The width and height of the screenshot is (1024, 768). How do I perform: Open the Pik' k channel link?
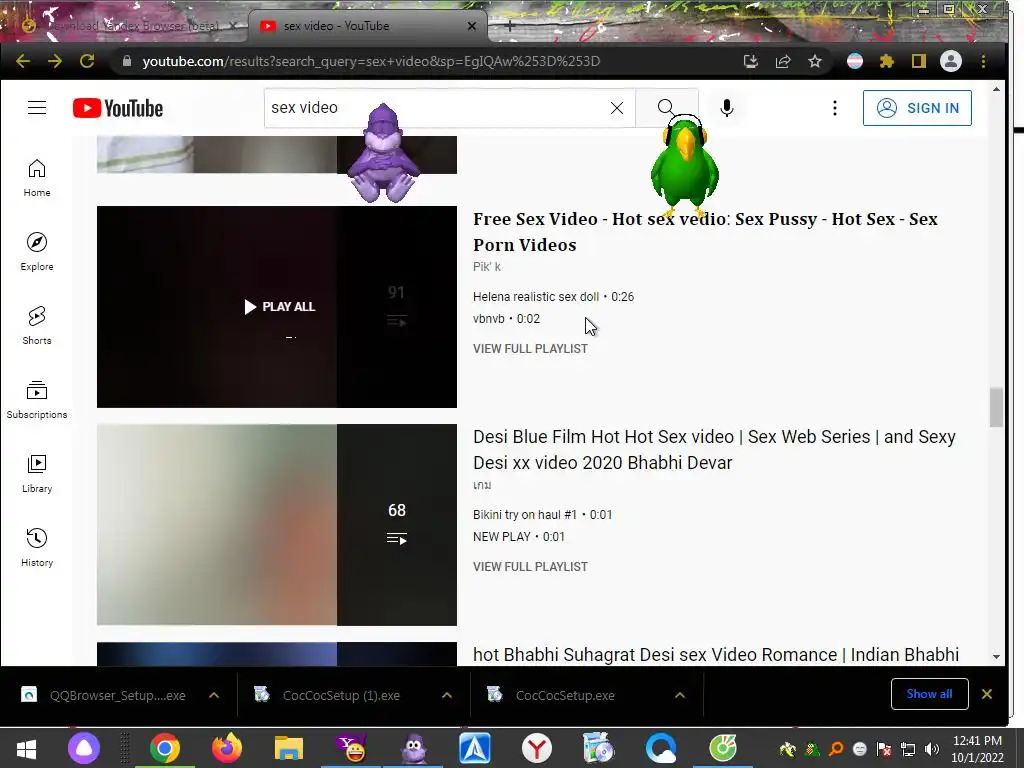pos(487,266)
